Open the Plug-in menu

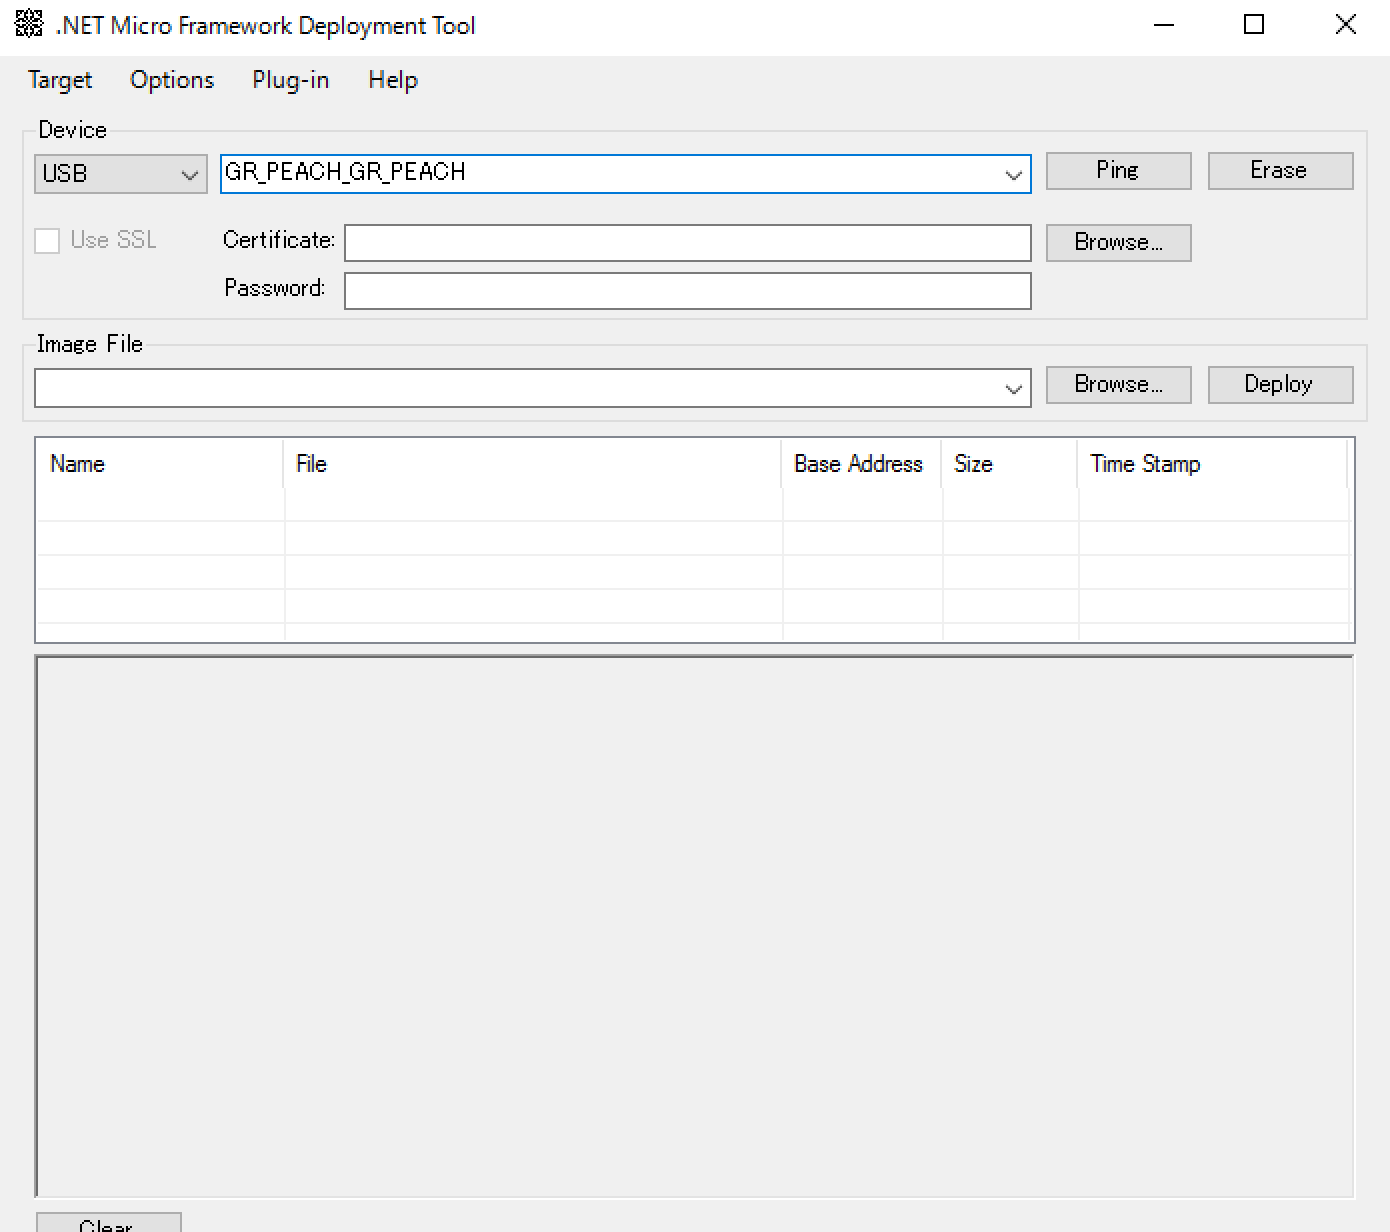291,80
